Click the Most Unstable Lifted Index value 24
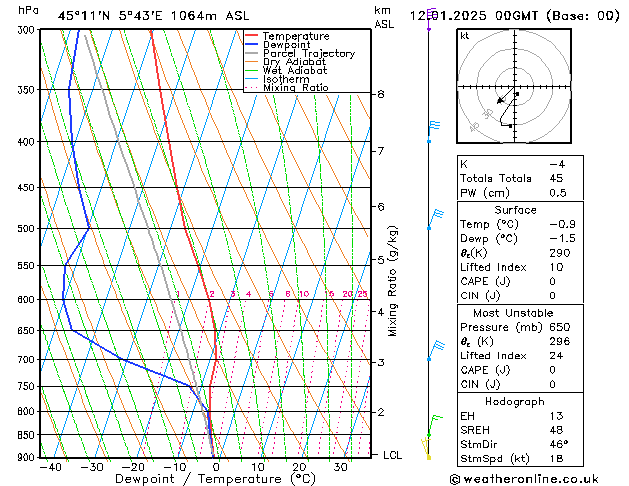The image size is (629, 486). (x=556, y=356)
